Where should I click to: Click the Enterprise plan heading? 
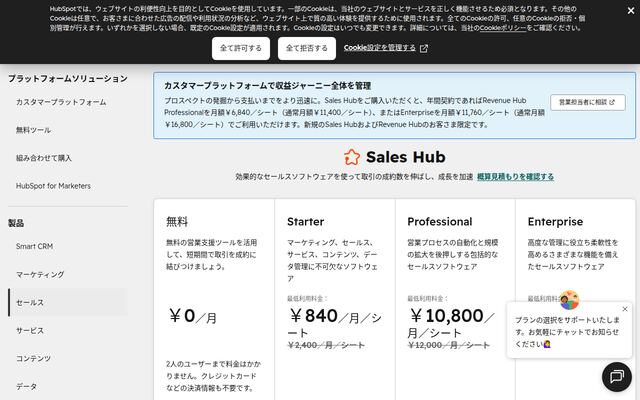tap(555, 222)
